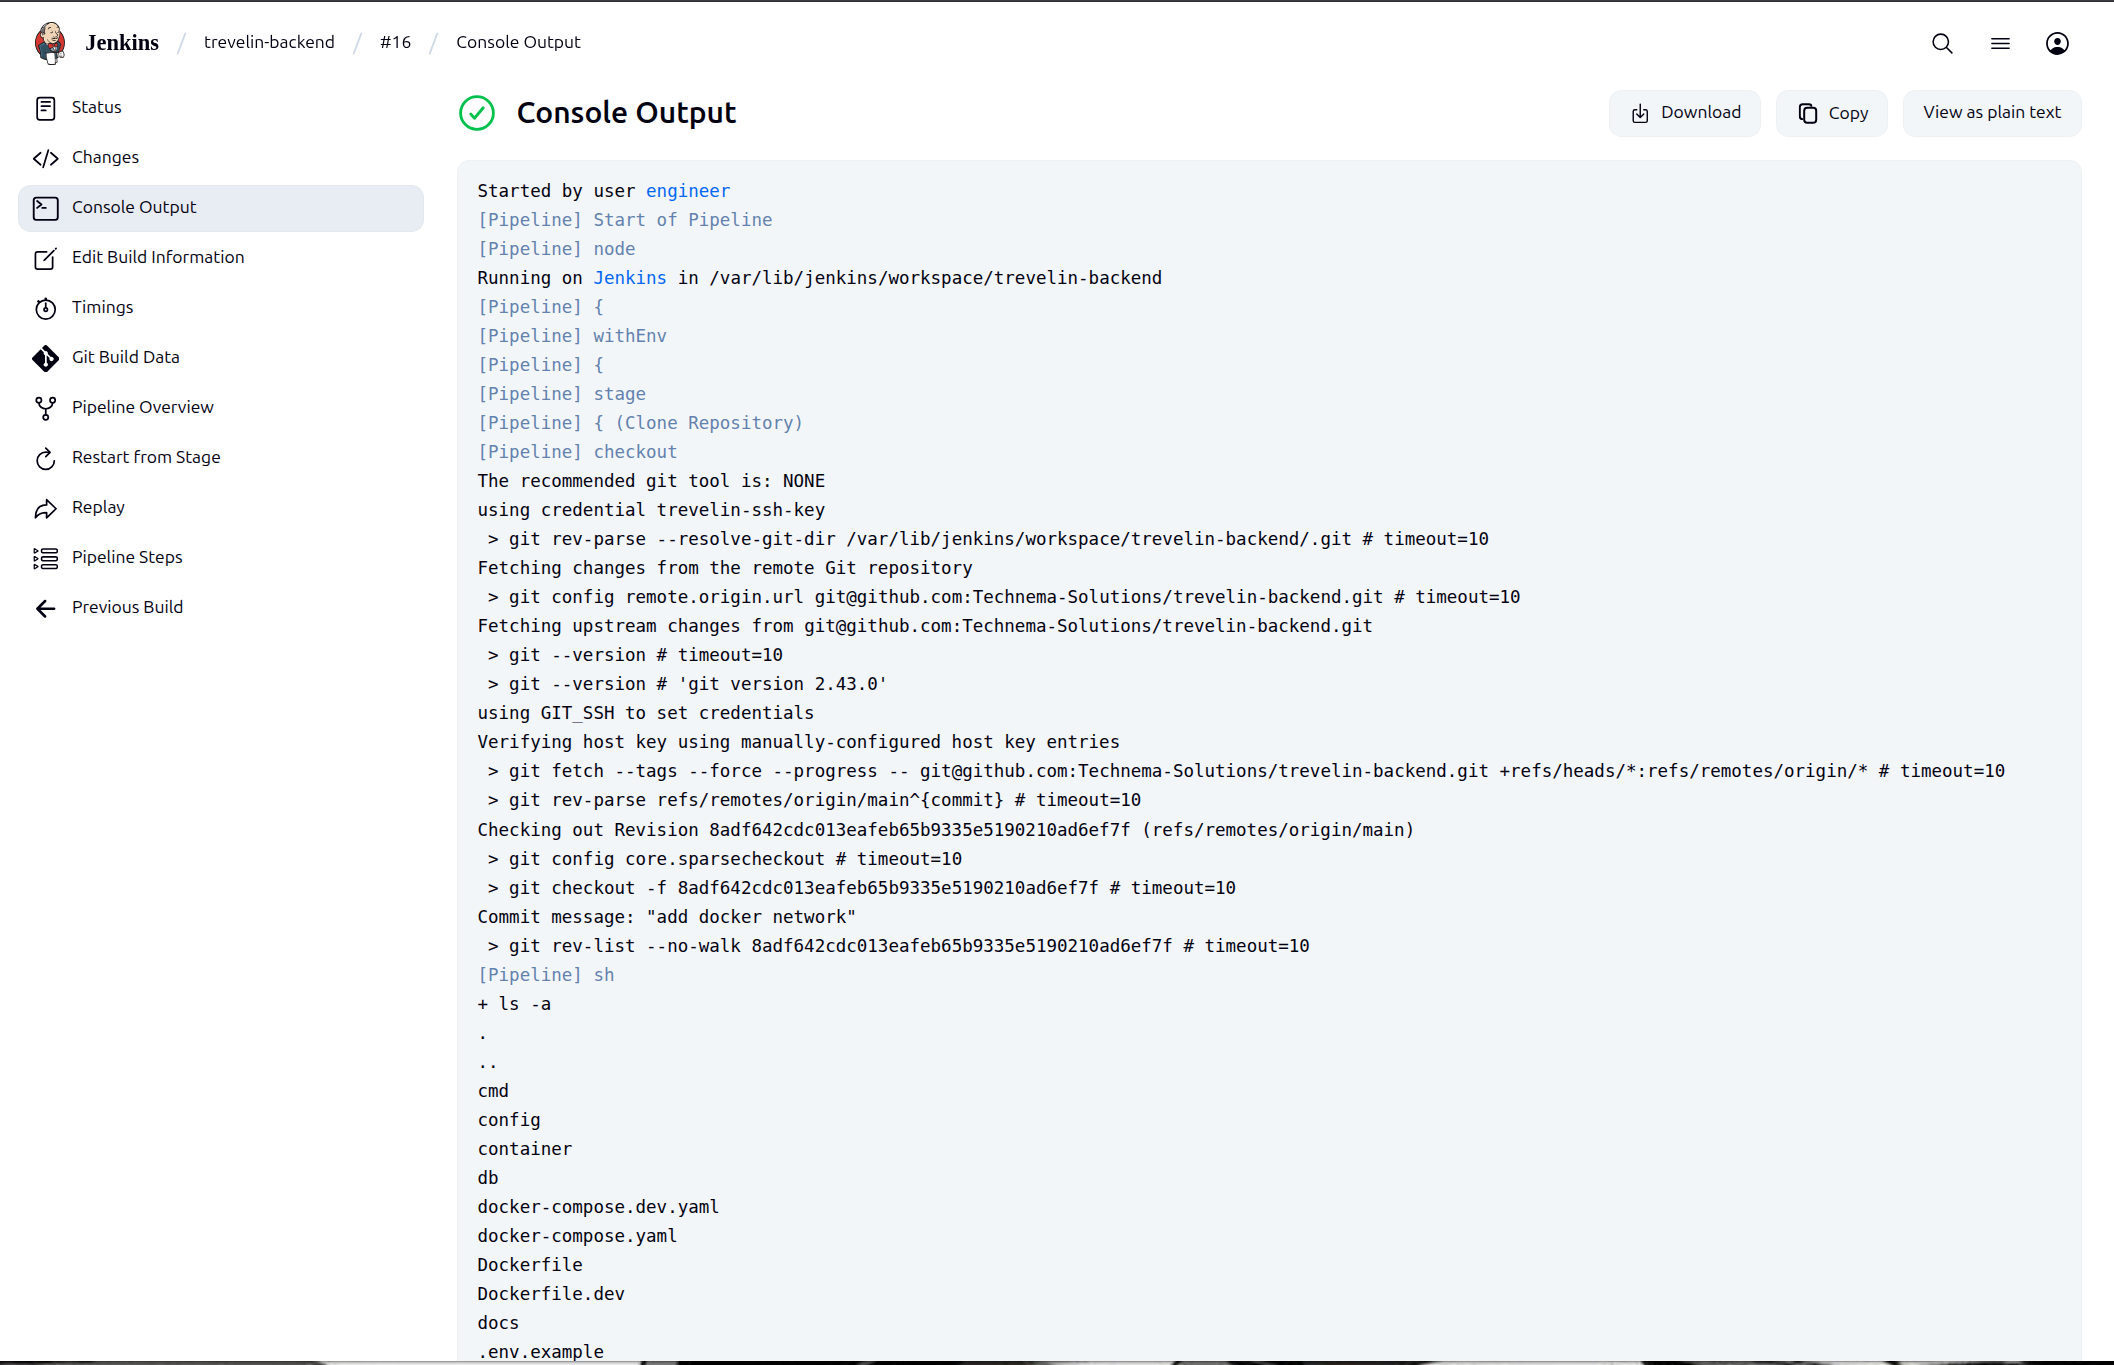Image resolution: width=2114 pixels, height=1365 pixels.
Task: Open build #16 from the breadcrumb
Action: point(395,42)
